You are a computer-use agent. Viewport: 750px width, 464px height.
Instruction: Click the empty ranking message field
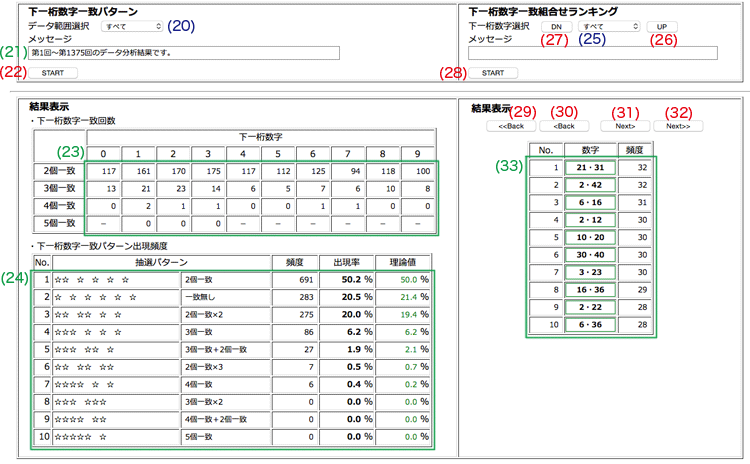[593, 53]
